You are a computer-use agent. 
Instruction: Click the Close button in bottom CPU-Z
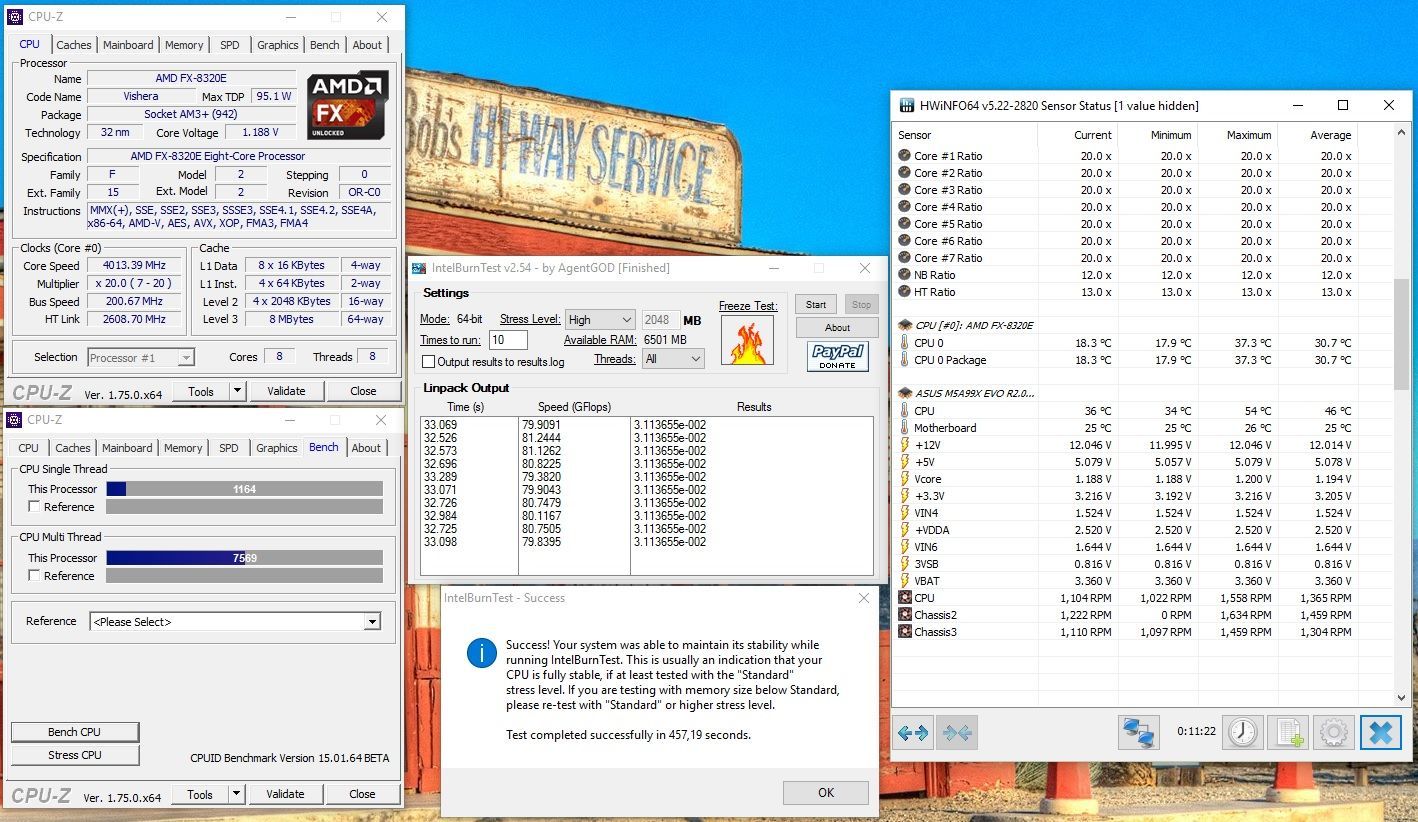click(x=362, y=794)
